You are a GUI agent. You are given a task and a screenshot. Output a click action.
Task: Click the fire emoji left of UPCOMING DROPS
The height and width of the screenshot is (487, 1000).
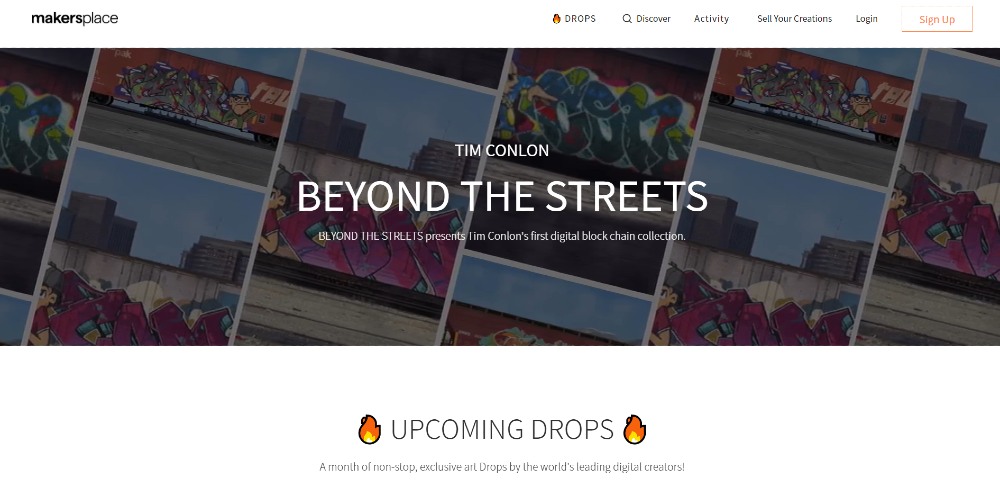pos(369,429)
